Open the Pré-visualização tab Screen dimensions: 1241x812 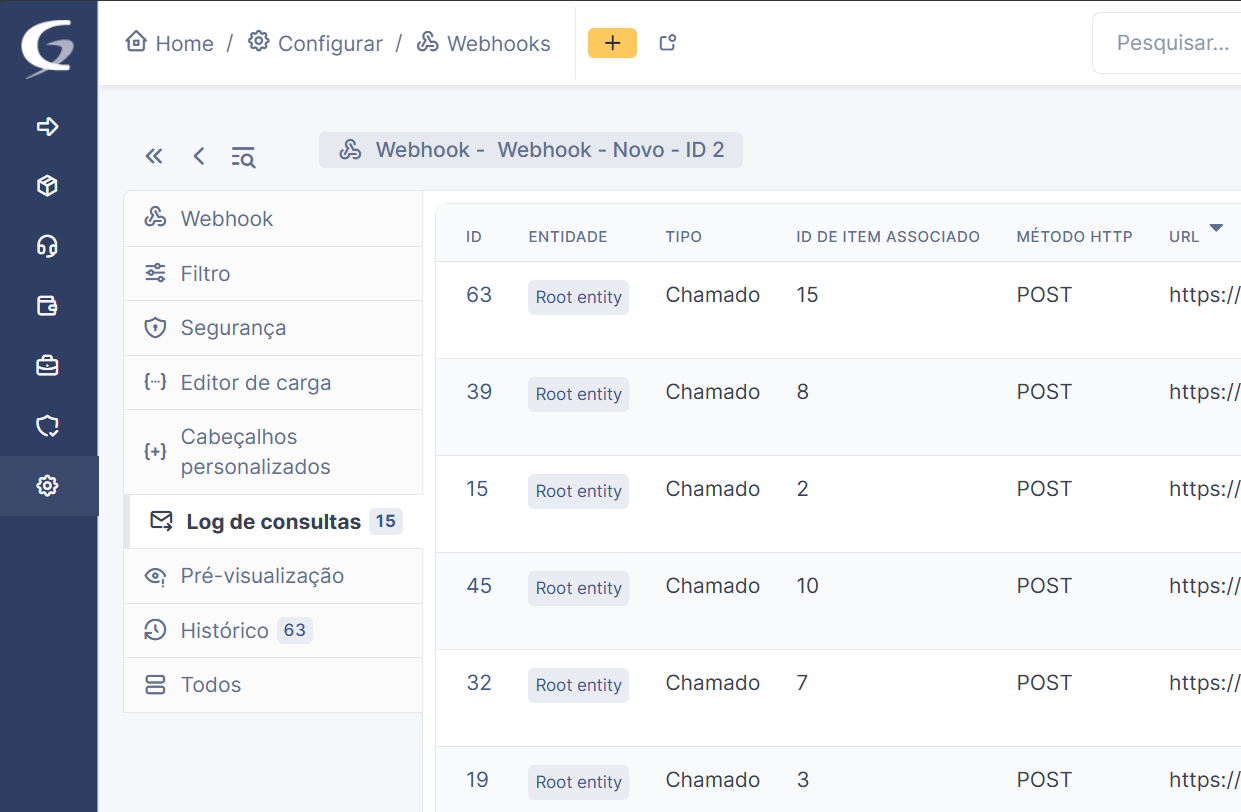tap(262, 576)
